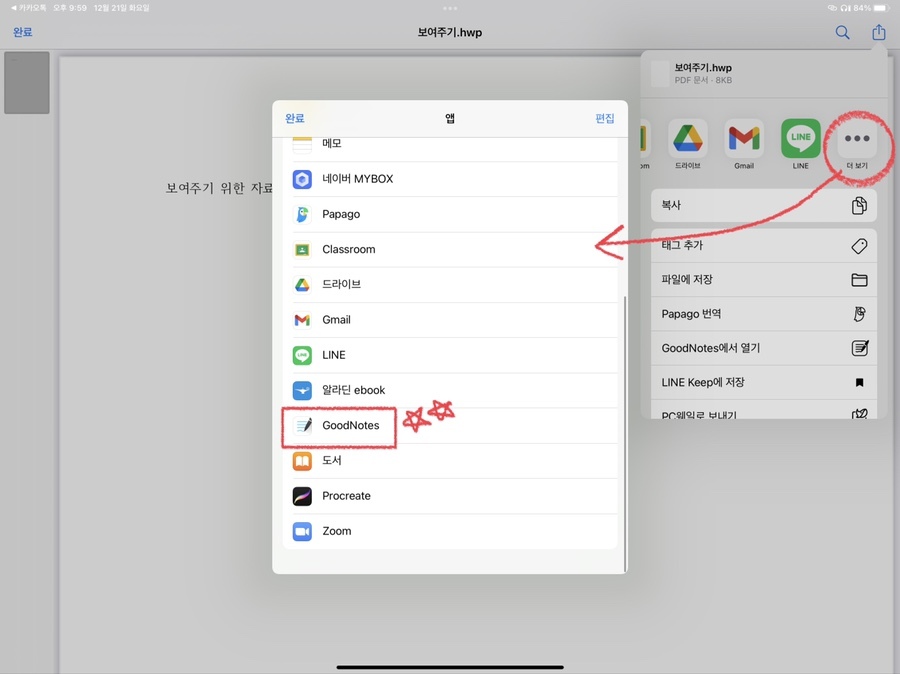Choose the Procreate app icon
Image resolution: width=900 pixels, height=674 pixels.
(x=302, y=496)
